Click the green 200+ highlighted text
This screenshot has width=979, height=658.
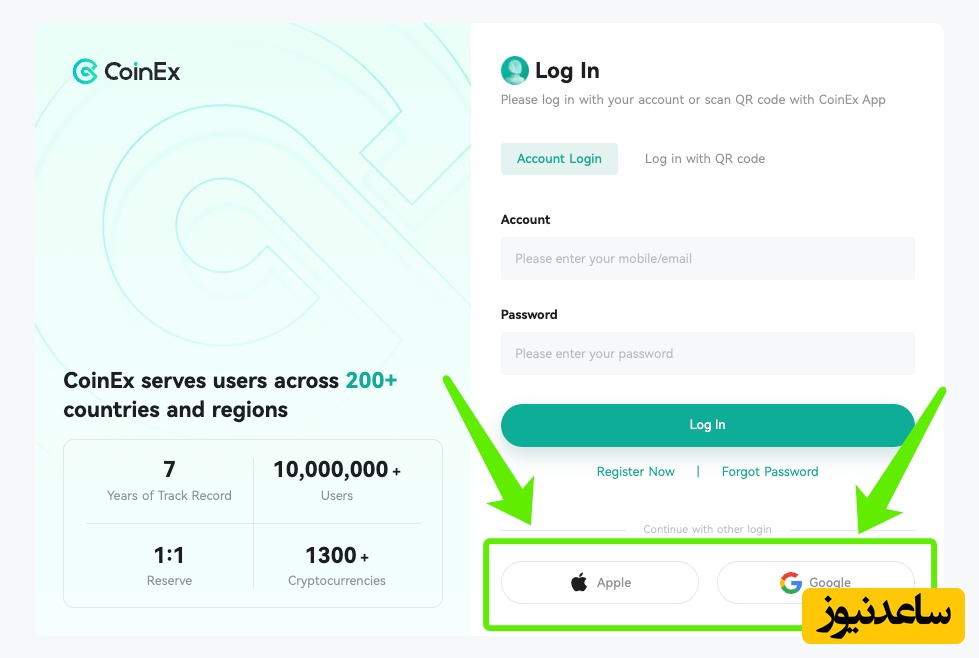tap(371, 381)
